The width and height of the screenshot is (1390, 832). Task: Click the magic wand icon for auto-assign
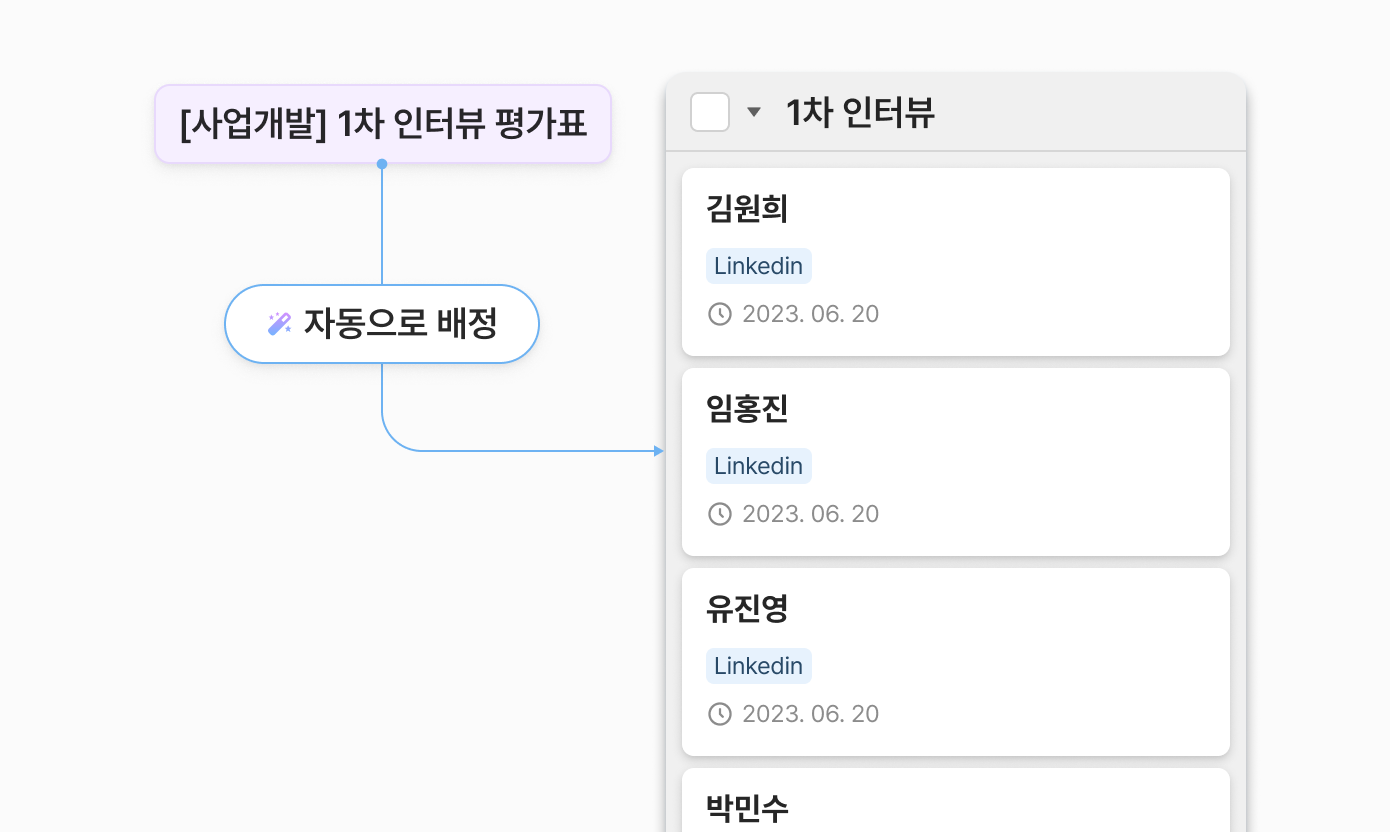point(279,324)
